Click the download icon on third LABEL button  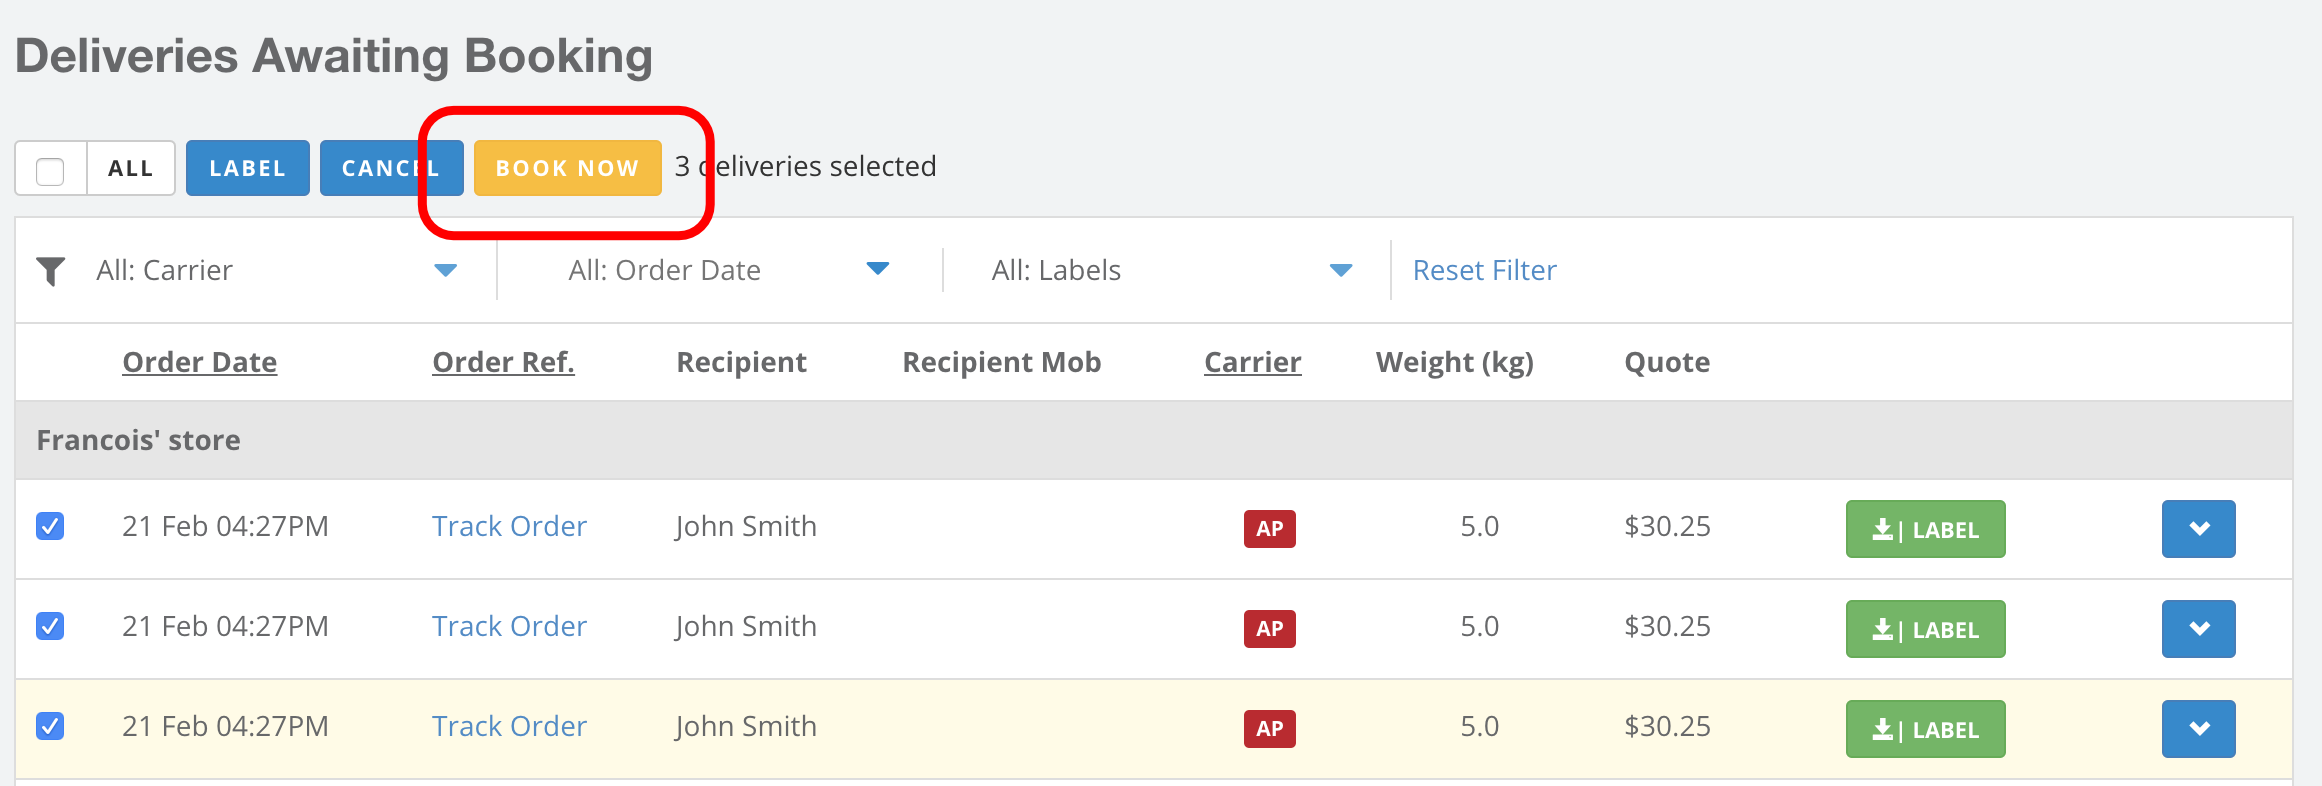[1884, 728]
